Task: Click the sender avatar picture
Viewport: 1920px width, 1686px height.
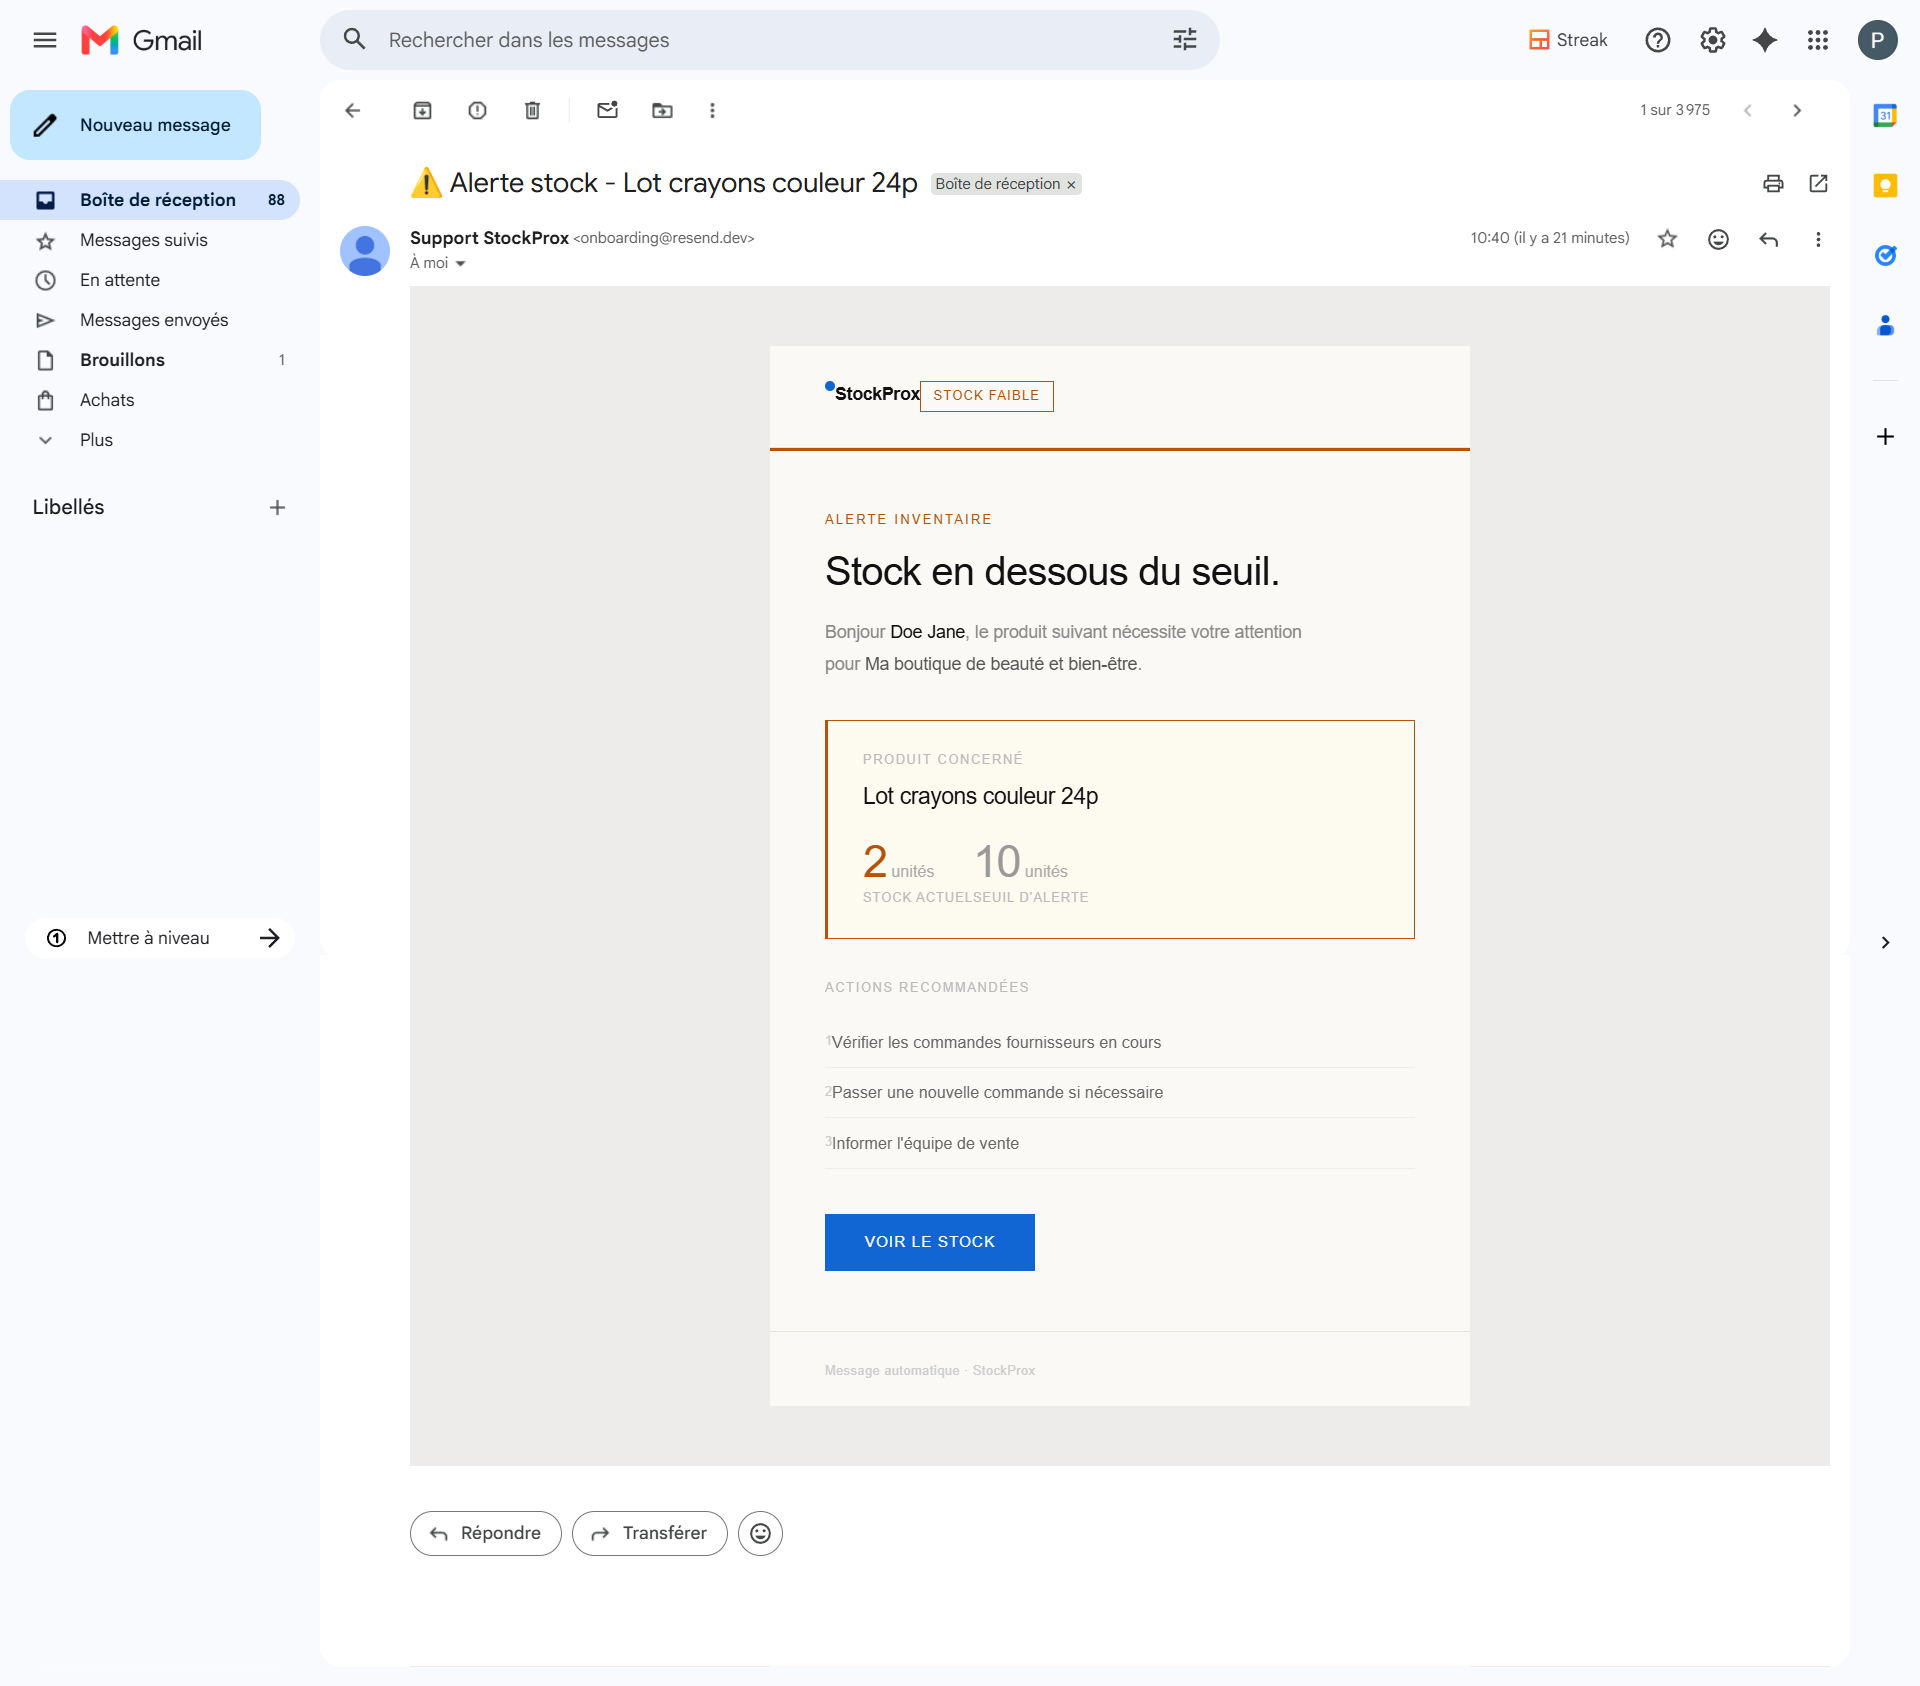Action: (365, 250)
